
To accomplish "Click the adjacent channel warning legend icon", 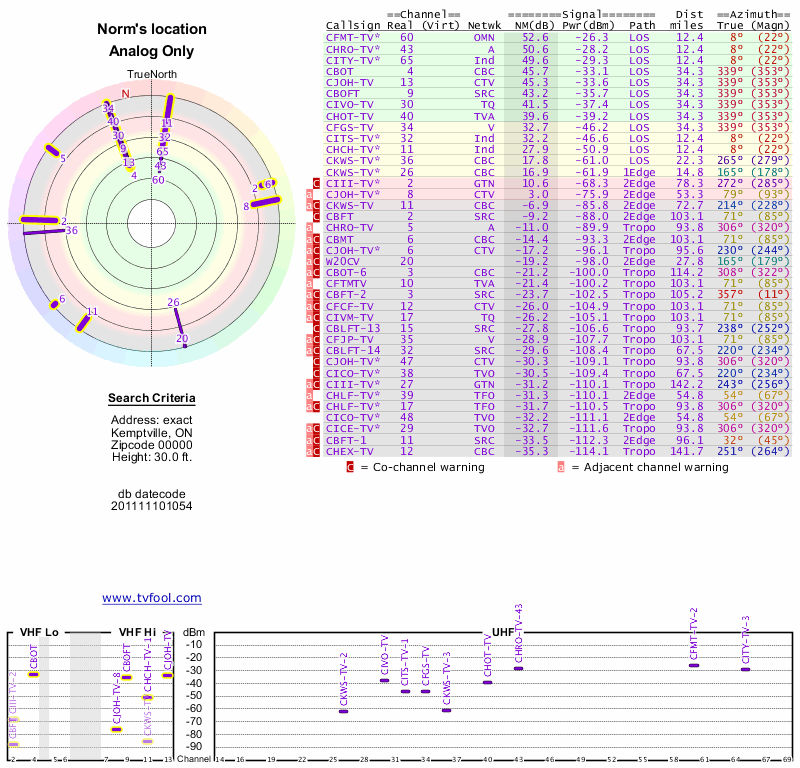I will 561,466.
